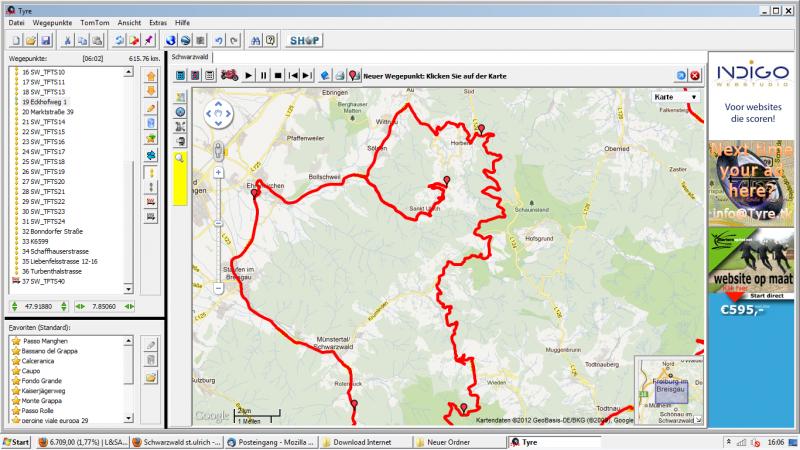
Task: Click the New file icon in toolbar
Action: pyautogui.click(x=16, y=40)
